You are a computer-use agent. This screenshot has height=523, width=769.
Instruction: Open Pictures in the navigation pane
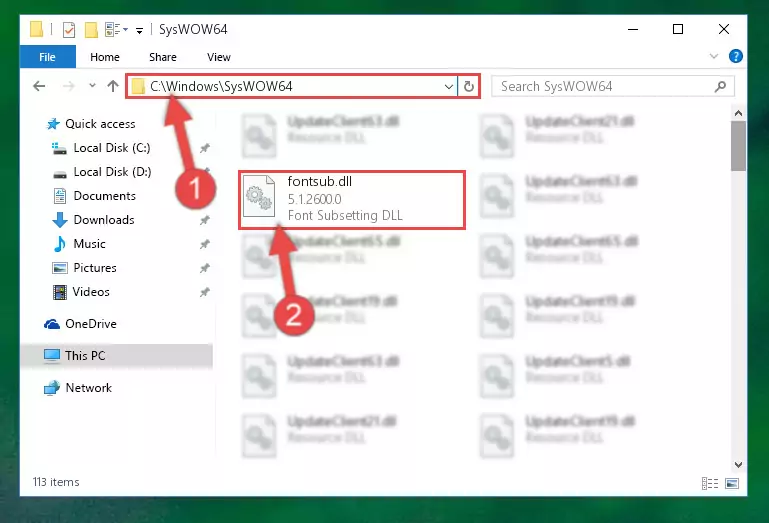click(x=95, y=268)
